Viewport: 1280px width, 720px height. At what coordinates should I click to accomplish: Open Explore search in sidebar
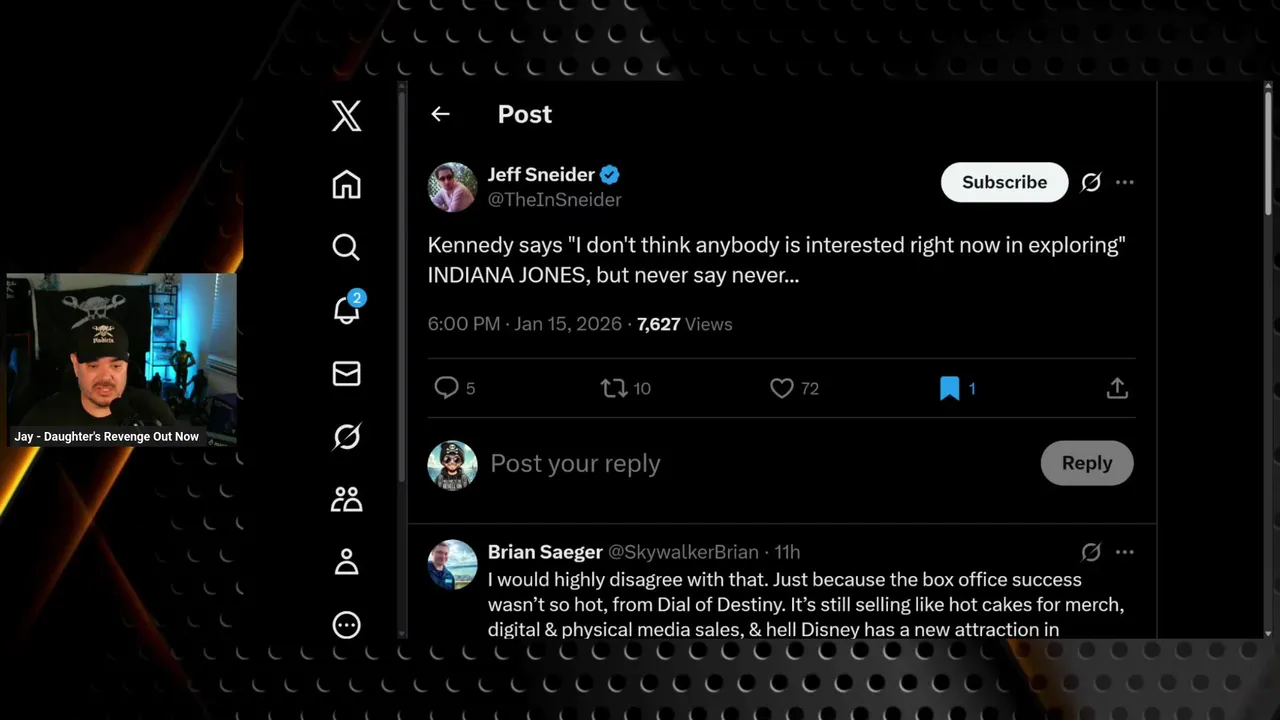346,247
